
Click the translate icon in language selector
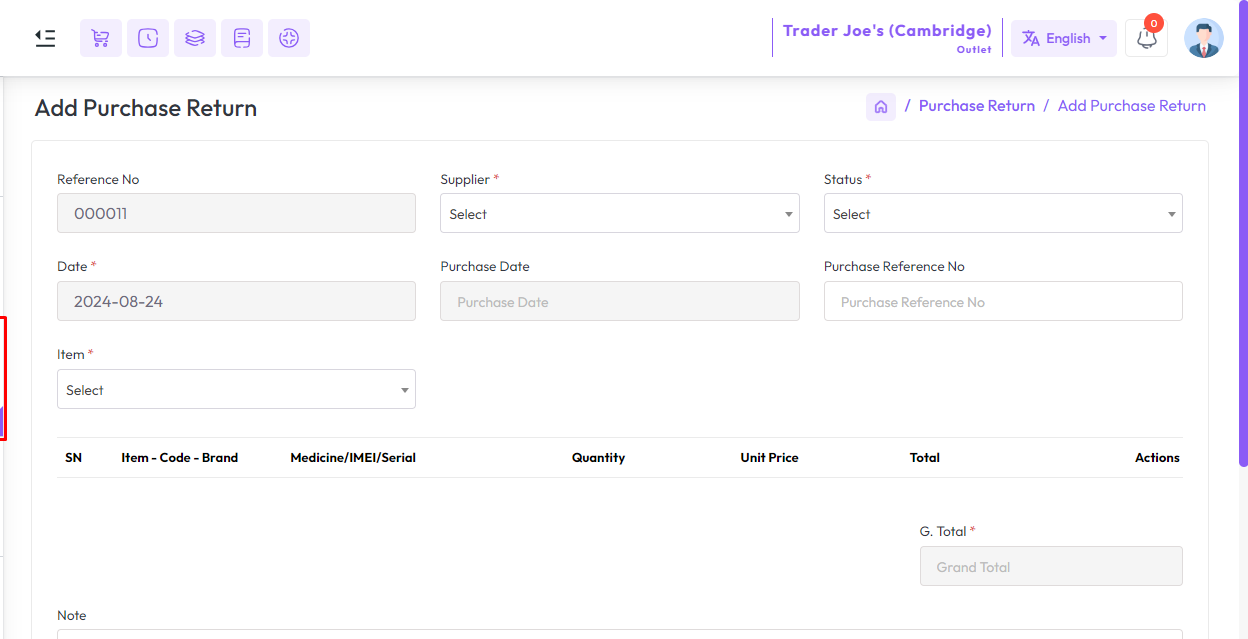pyautogui.click(x=1031, y=38)
